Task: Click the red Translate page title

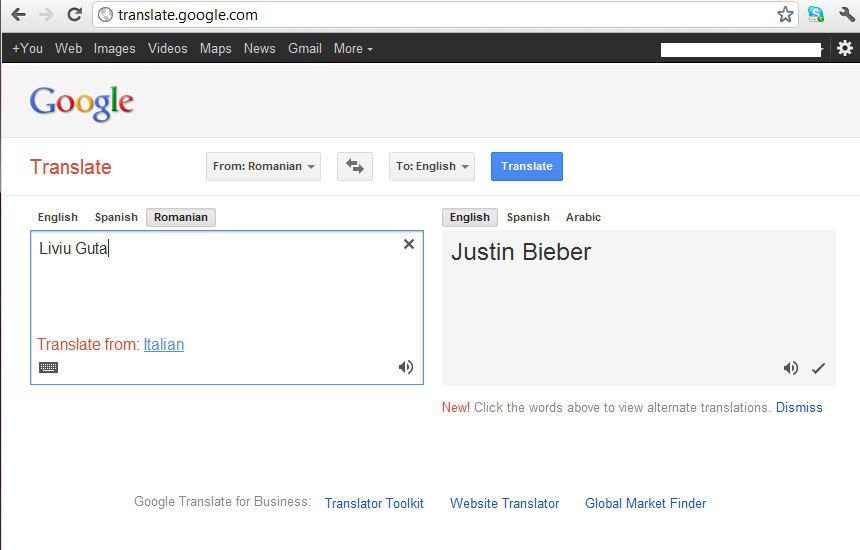Action: (x=71, y=167)
